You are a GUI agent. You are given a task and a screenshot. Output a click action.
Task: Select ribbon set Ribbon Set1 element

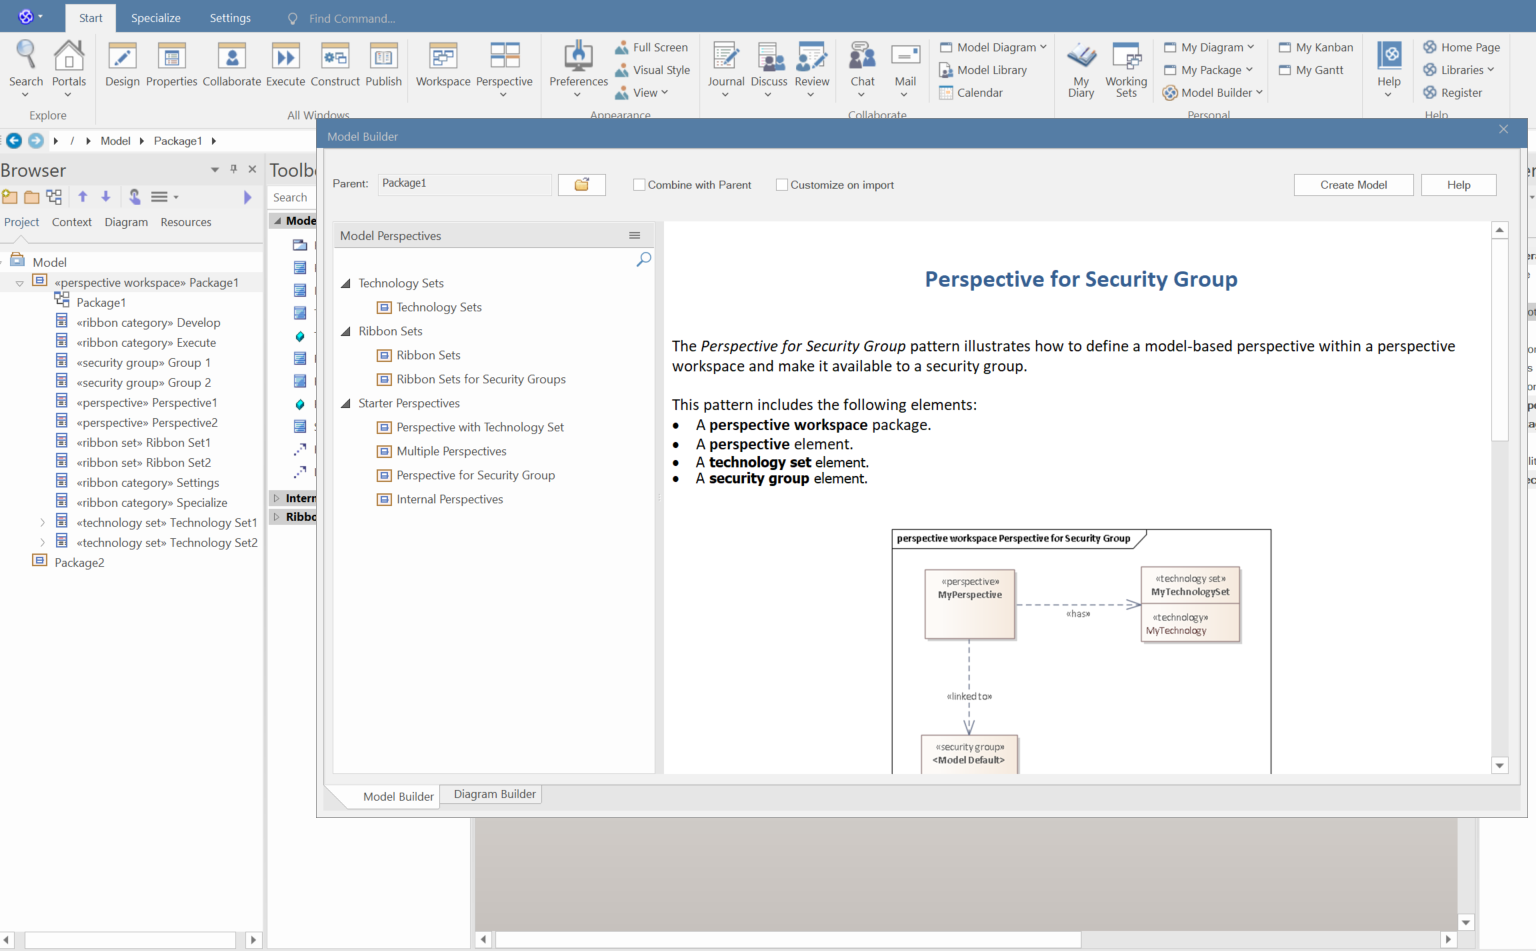point(143,442)
